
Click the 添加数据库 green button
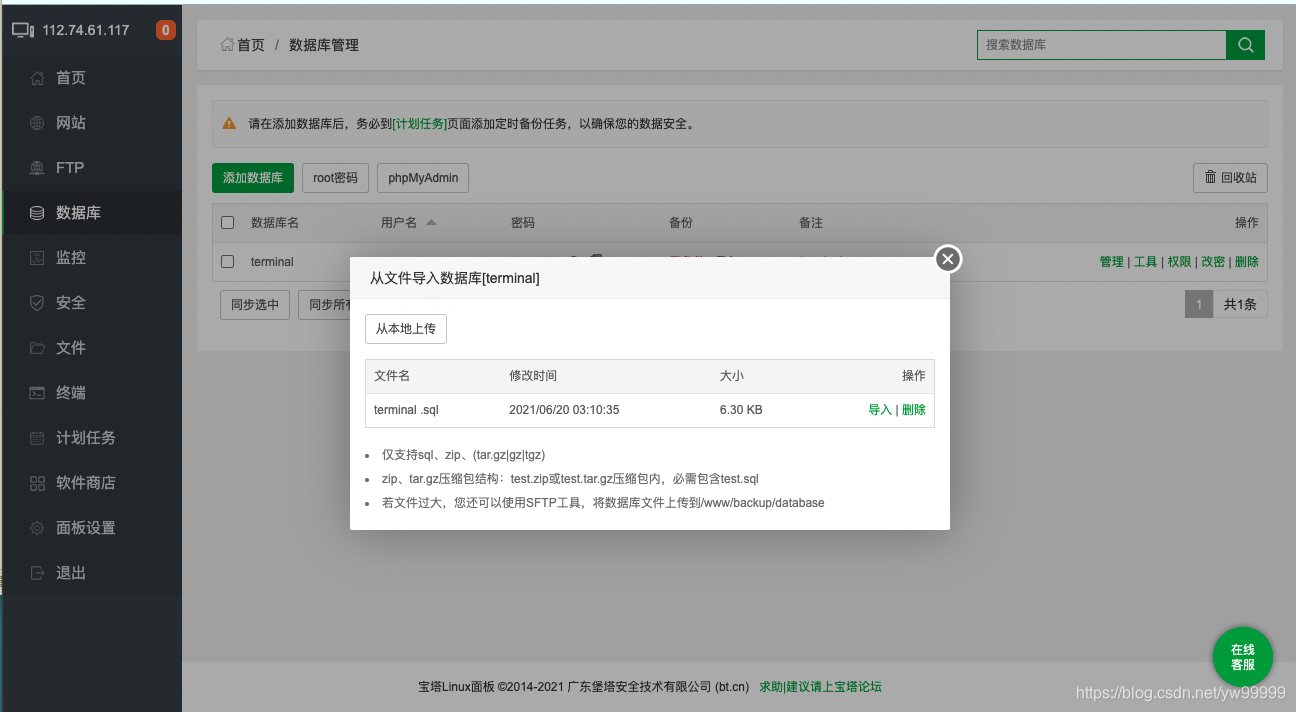pyautogui.click(x=253, y=178)
